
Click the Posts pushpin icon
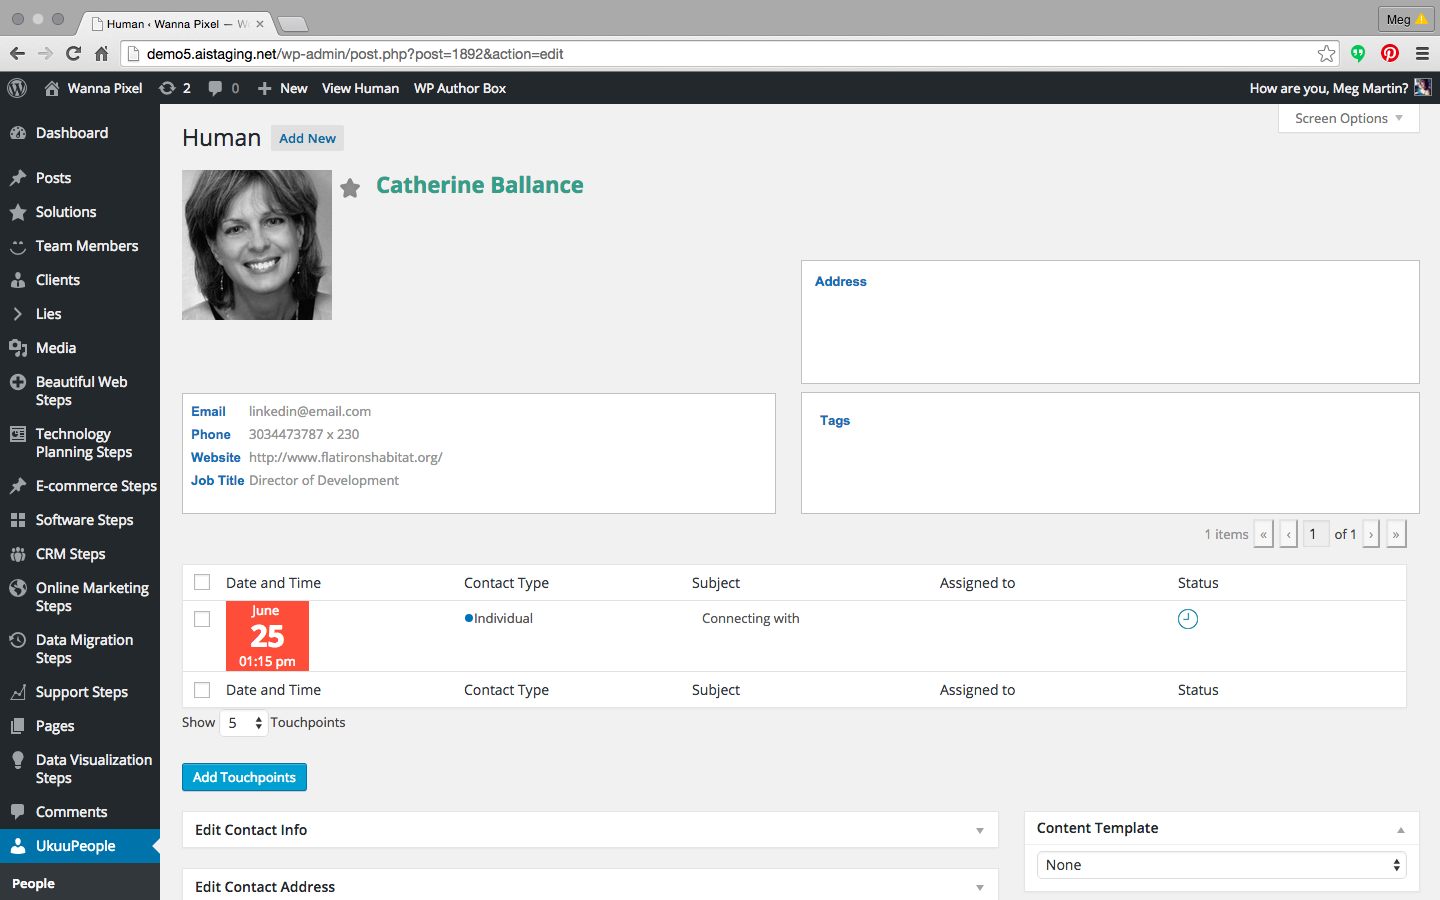pos(18,178)
